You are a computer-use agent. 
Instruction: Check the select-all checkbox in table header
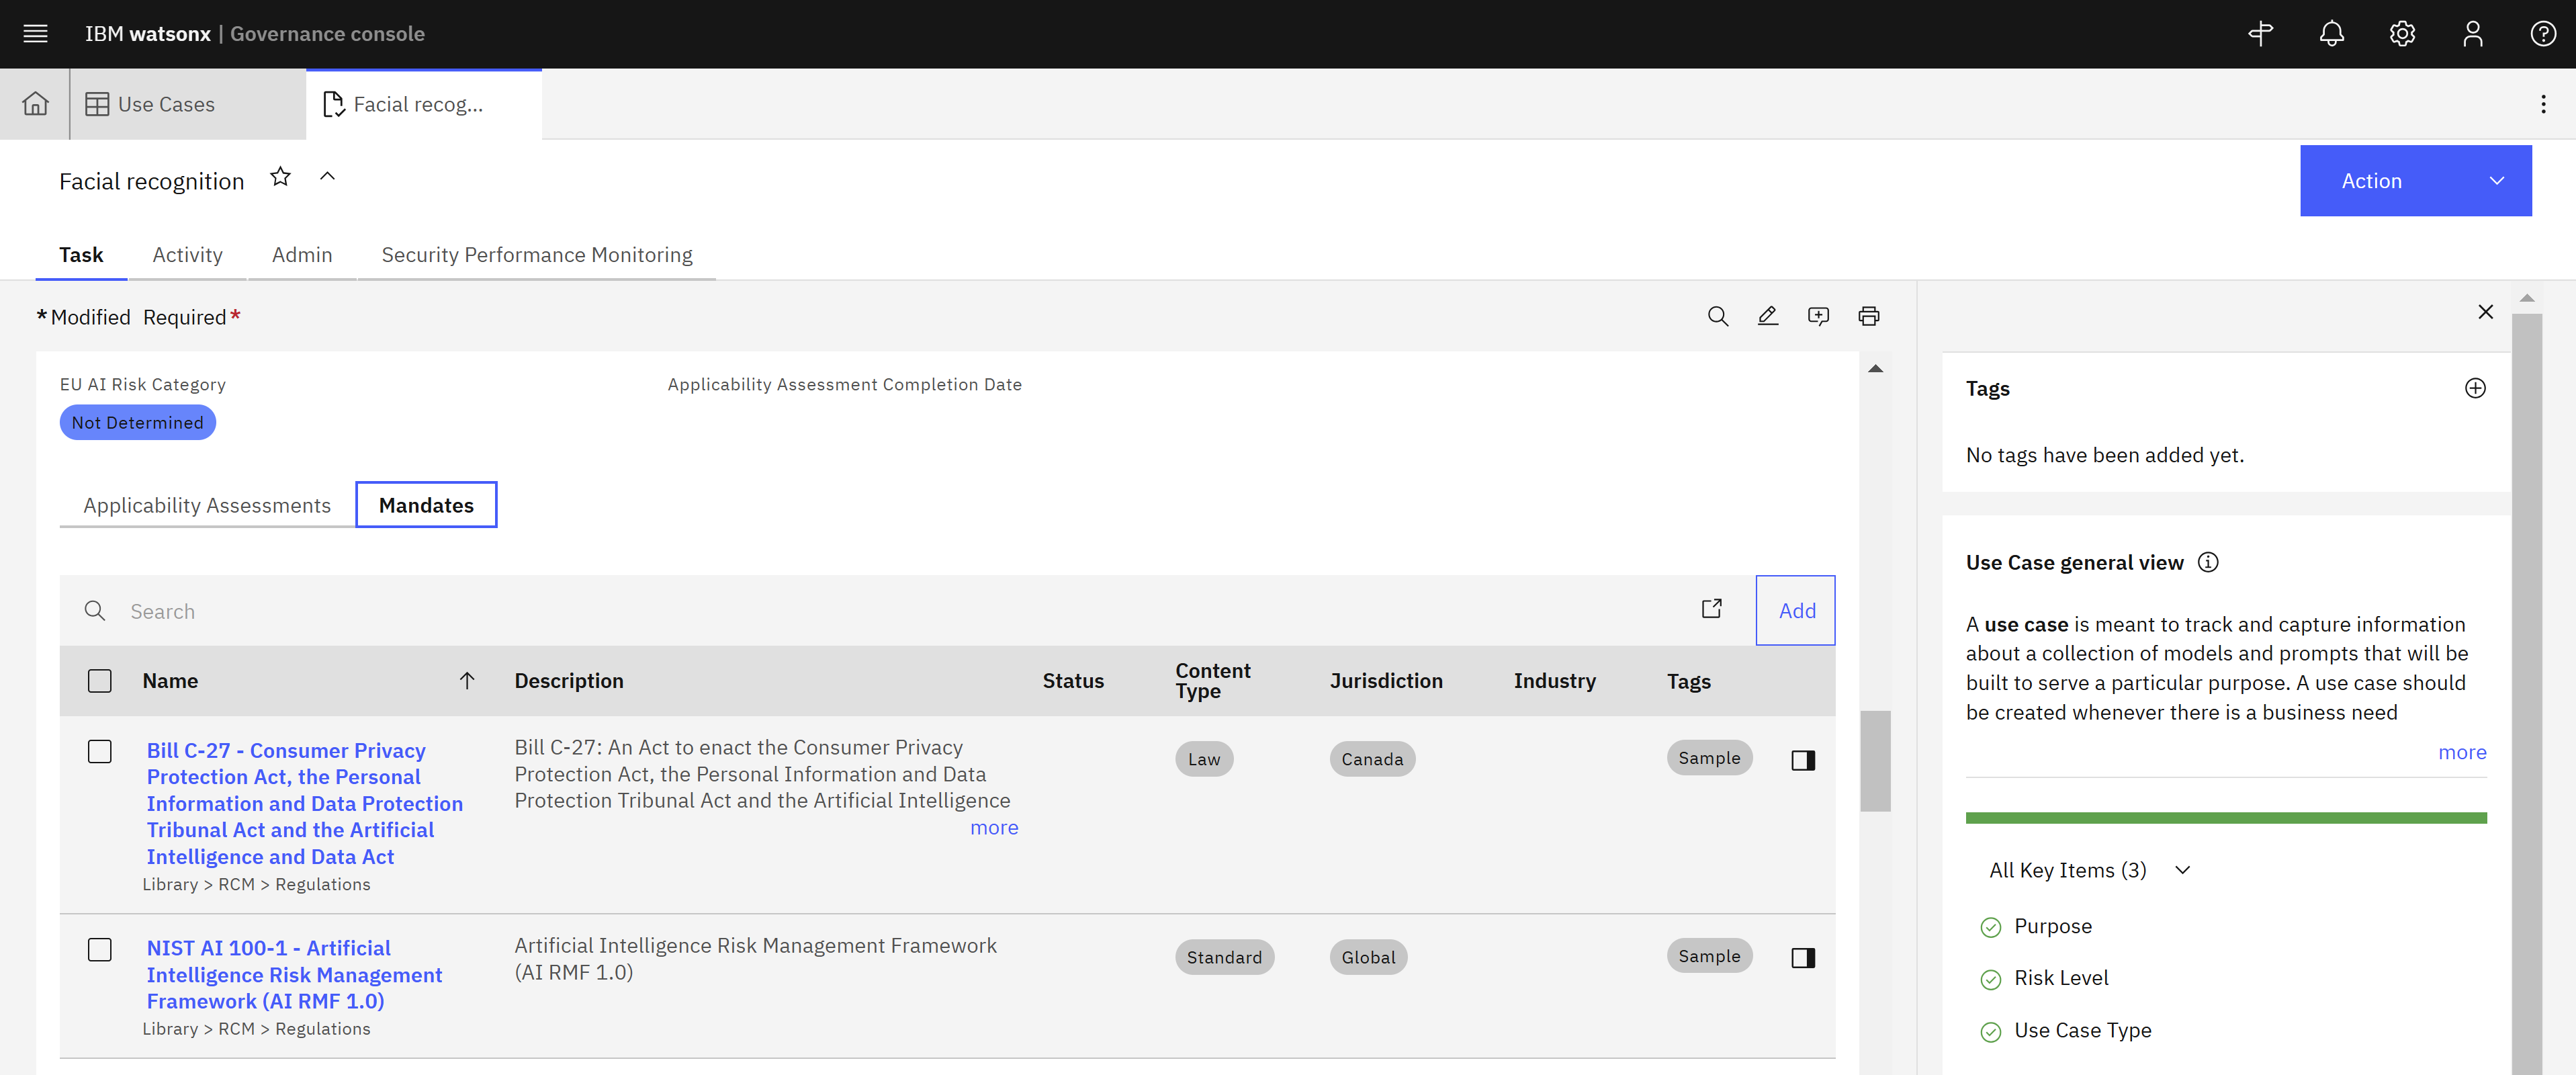click(100, 680)
